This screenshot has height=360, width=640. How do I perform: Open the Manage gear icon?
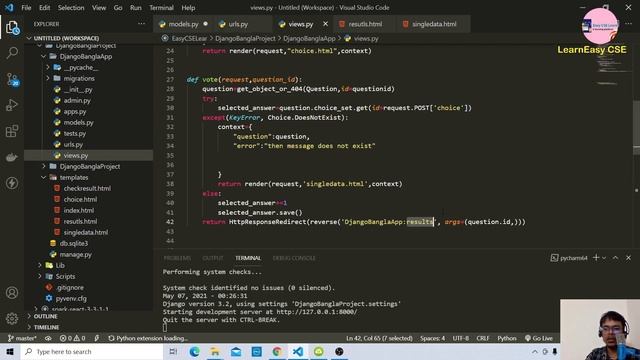click(12, 318)
